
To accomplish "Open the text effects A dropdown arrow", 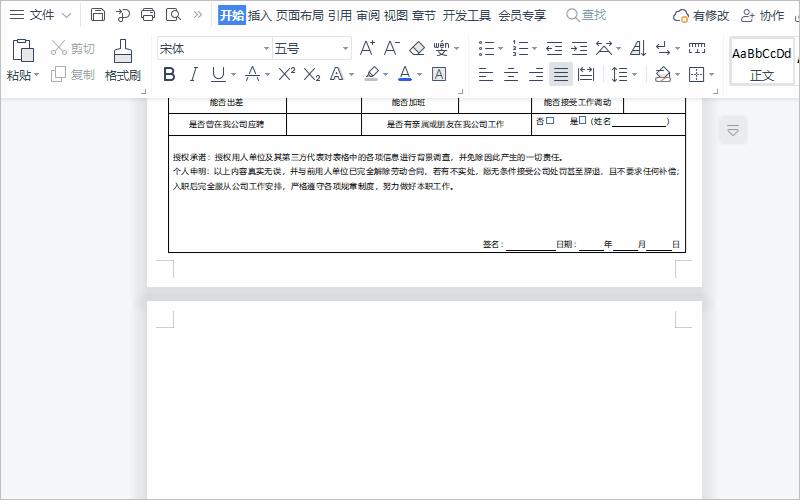I will [352, 74].
